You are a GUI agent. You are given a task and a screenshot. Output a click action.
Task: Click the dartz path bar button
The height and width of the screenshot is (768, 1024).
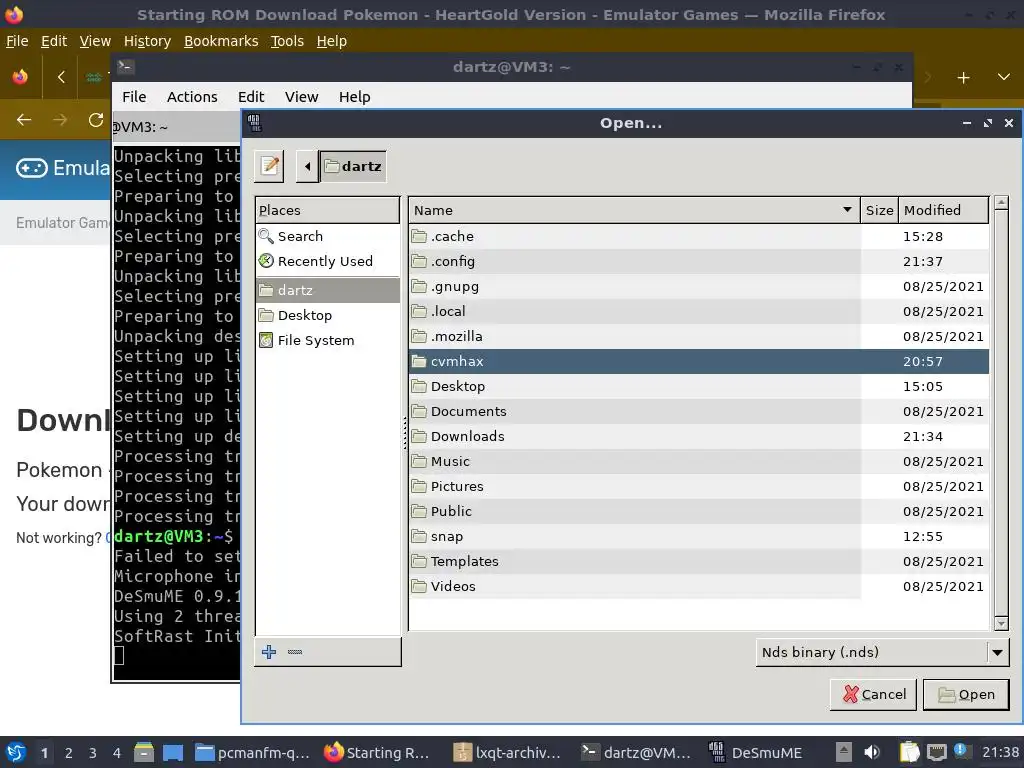[x=353, y=166]
